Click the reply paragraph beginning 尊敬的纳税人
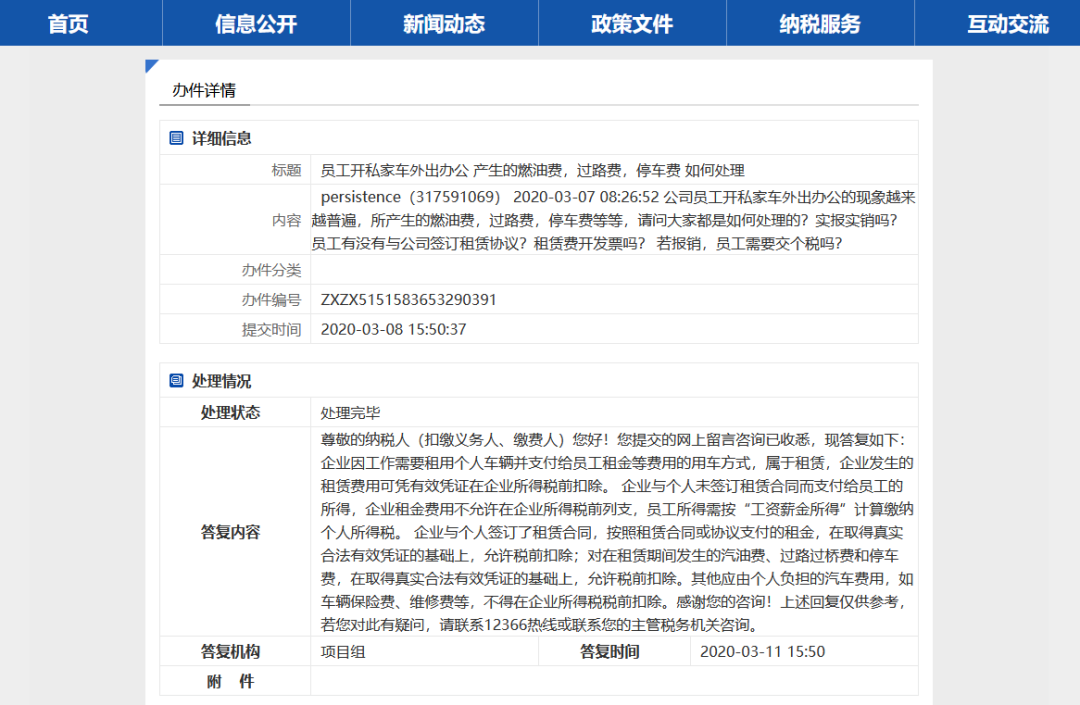 [617, 532]
